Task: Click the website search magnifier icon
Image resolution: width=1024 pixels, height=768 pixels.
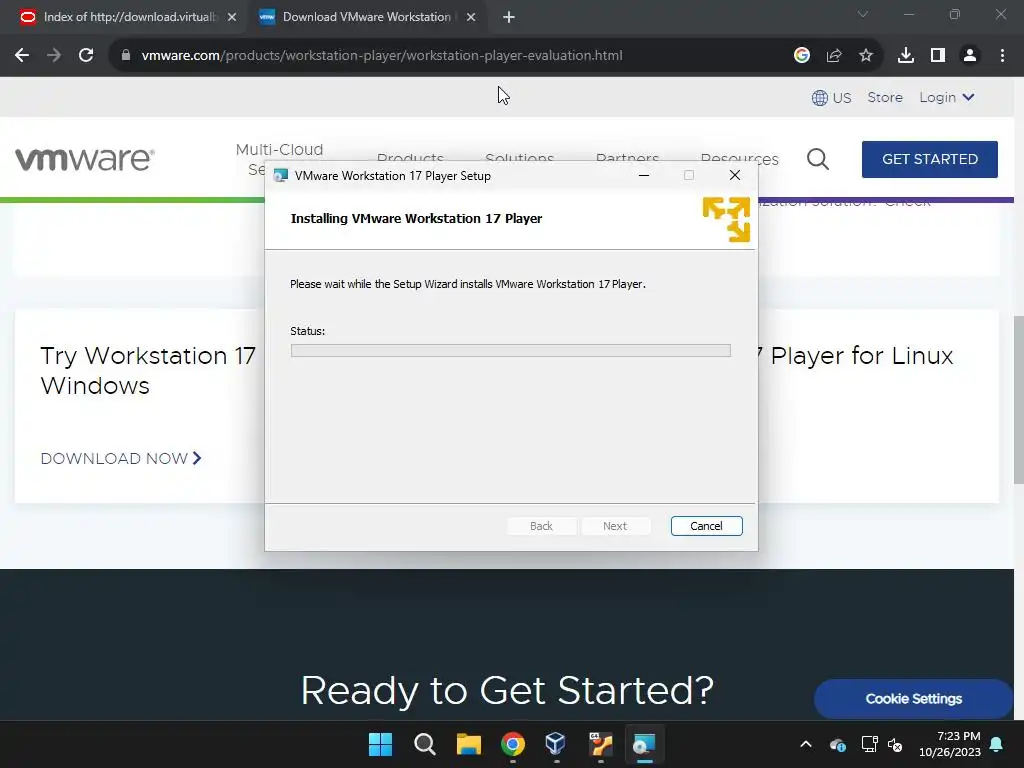Action: point(818,159)
